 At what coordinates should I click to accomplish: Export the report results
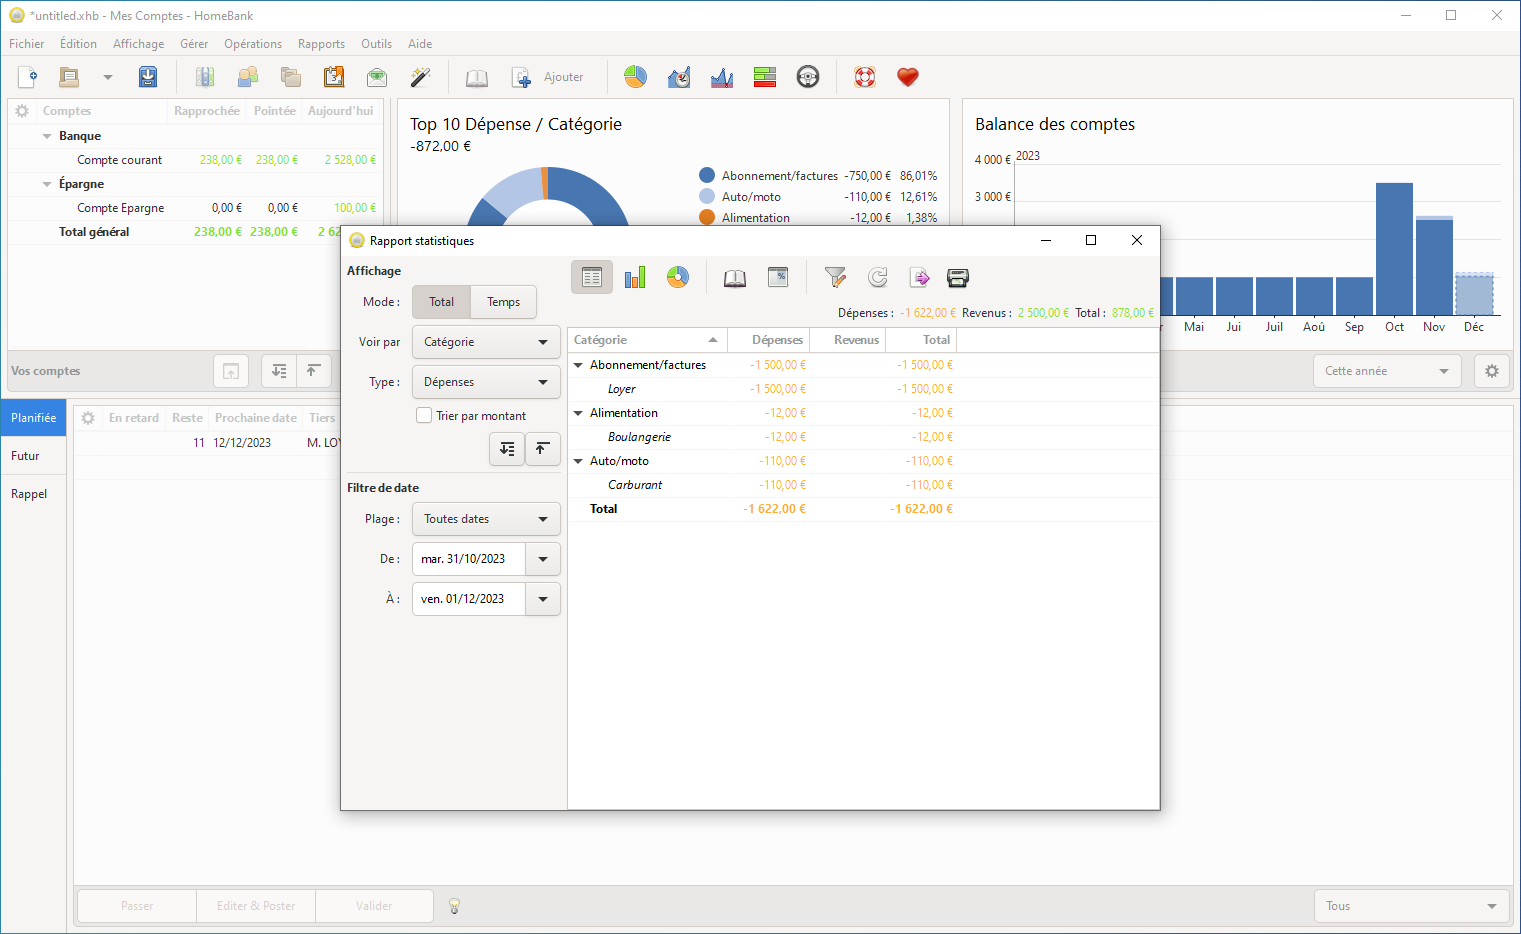[x=920, y=278]
